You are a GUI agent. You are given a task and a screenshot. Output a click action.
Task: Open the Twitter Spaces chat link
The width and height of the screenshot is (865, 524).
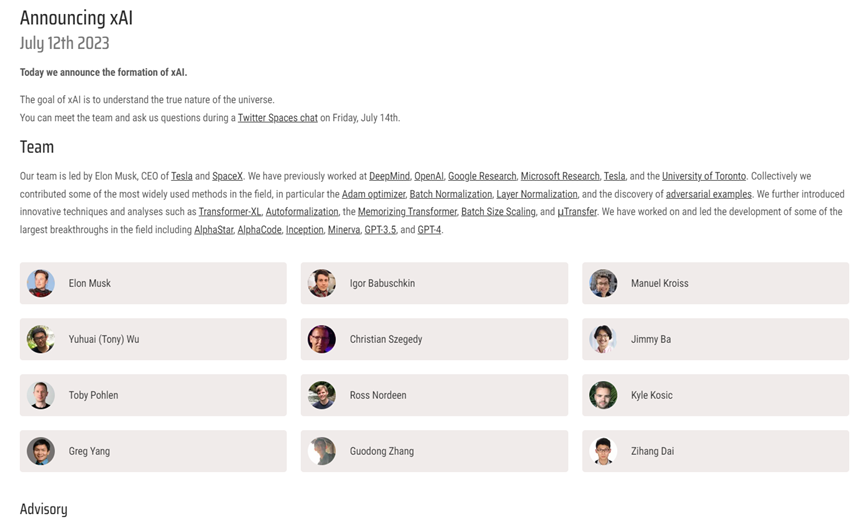tap(277, 117)
